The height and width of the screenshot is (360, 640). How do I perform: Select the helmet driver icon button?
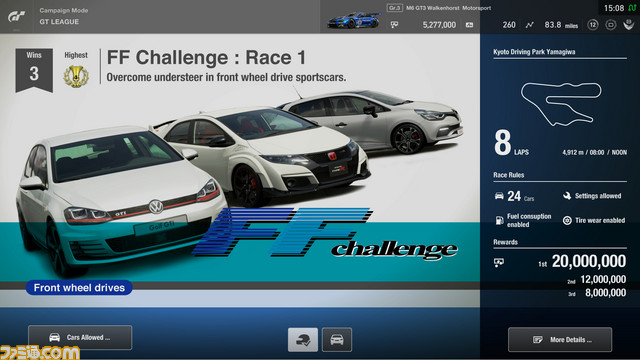303,339
